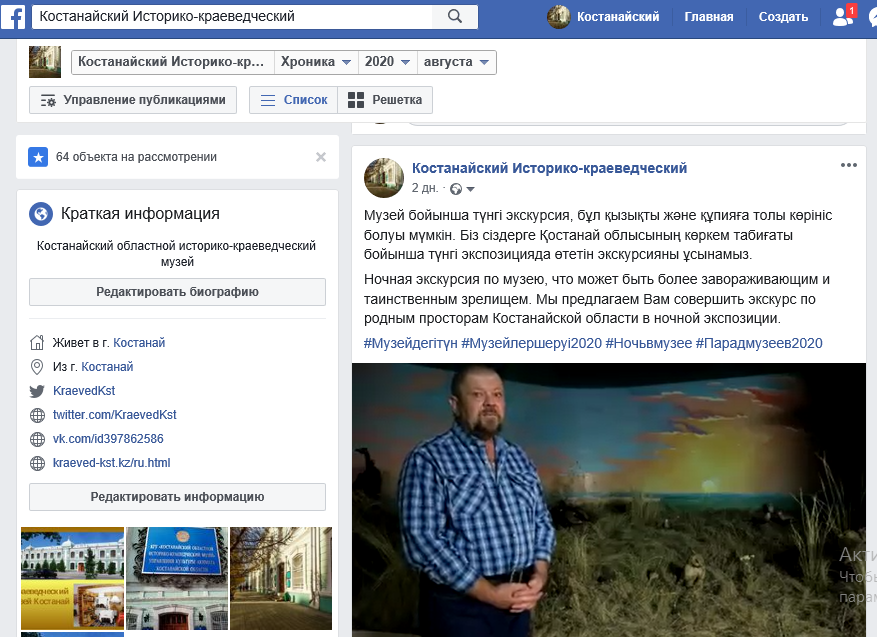Click the search magnifier button
Screen dimensions: 877x637
(x=455, y=17)
